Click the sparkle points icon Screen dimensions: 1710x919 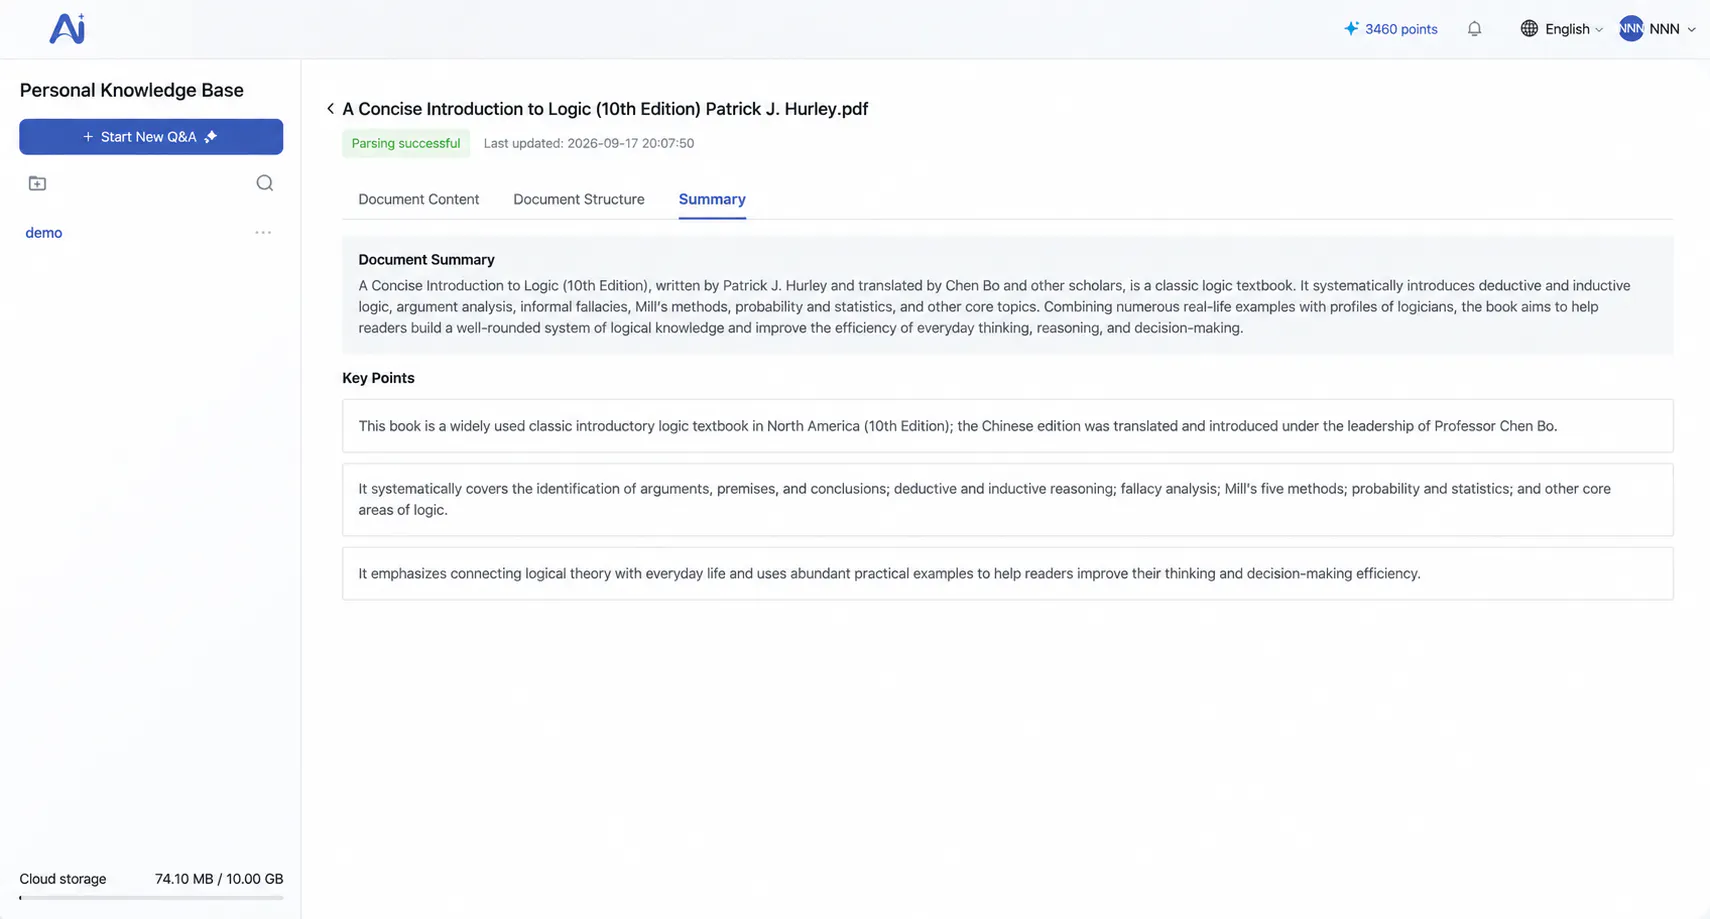coord(1351,28)
